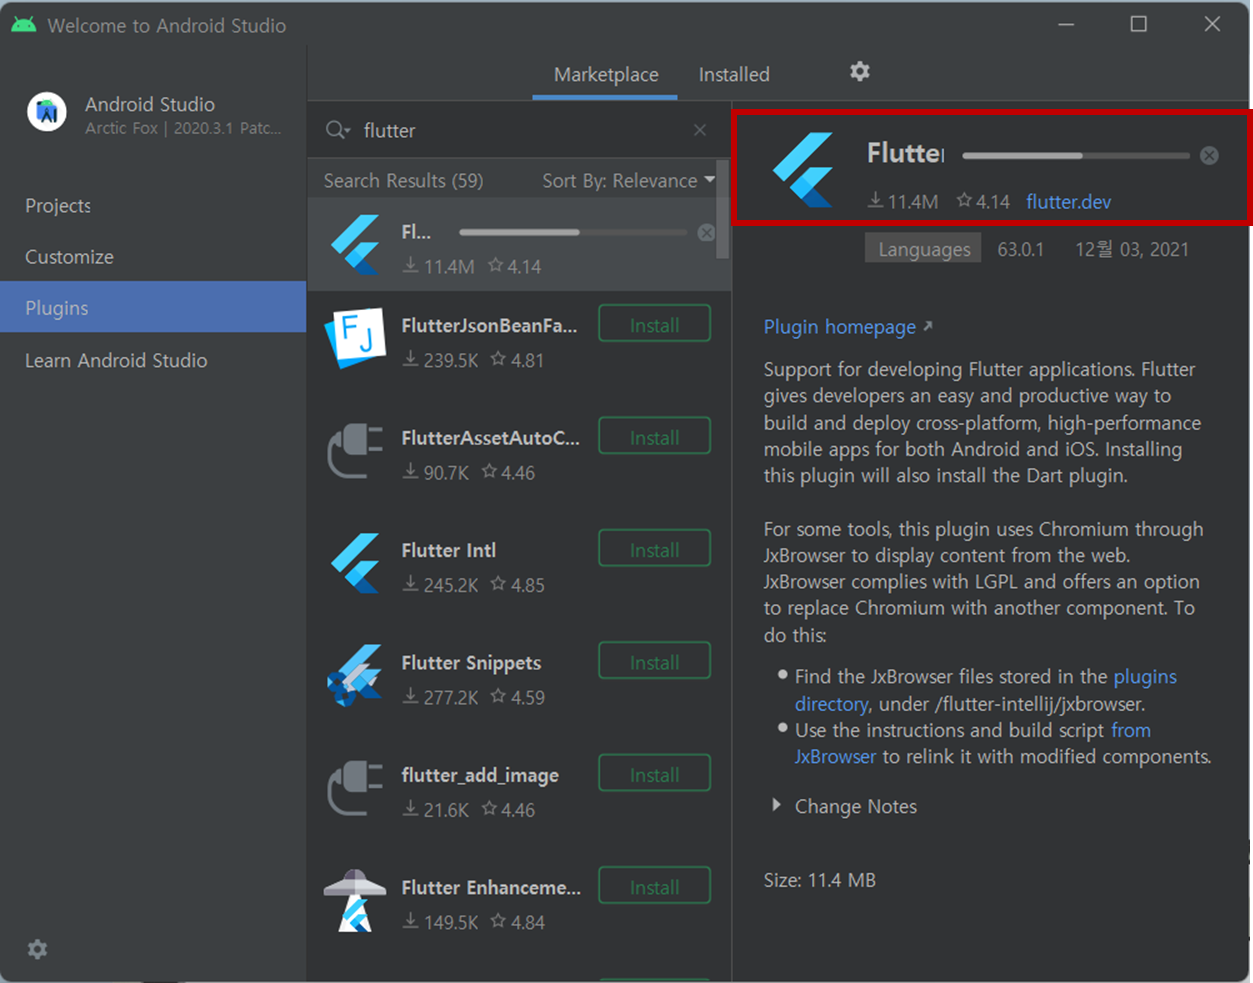Click the version 63.0.1 text
The width and height of the screenshot is (1253, 983).
point(1020,249)
